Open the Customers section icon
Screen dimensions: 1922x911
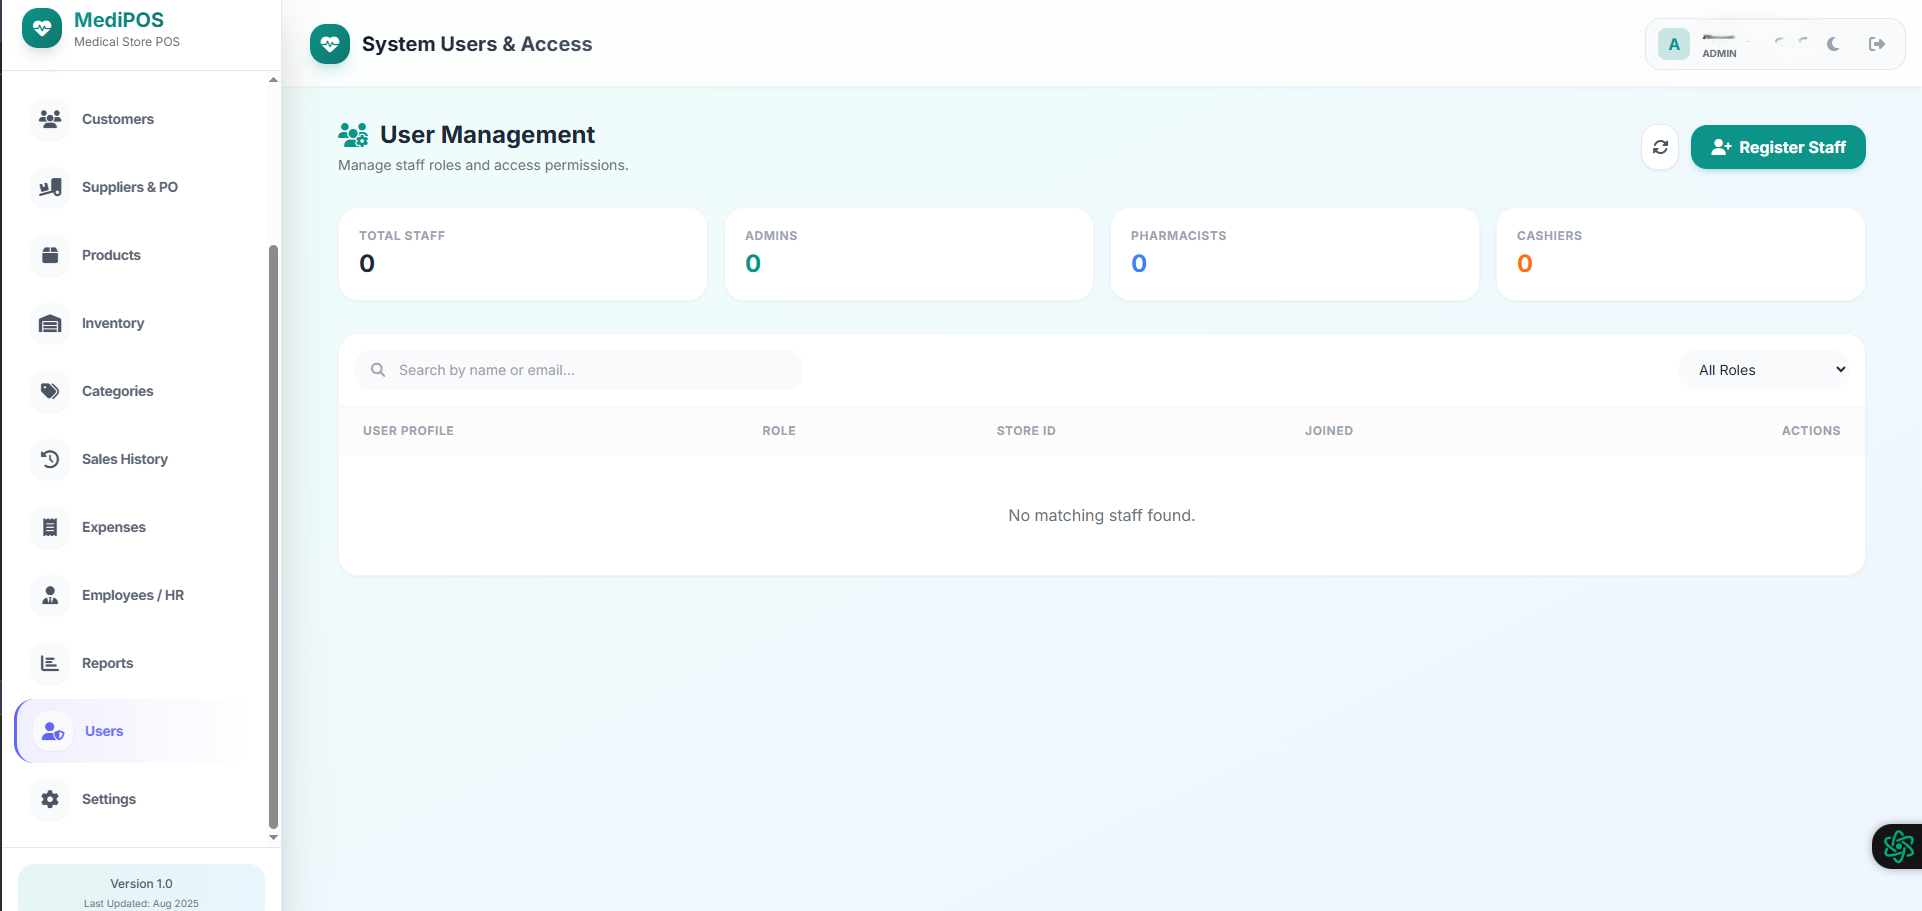pyautogui.click(x=50, y=119)
